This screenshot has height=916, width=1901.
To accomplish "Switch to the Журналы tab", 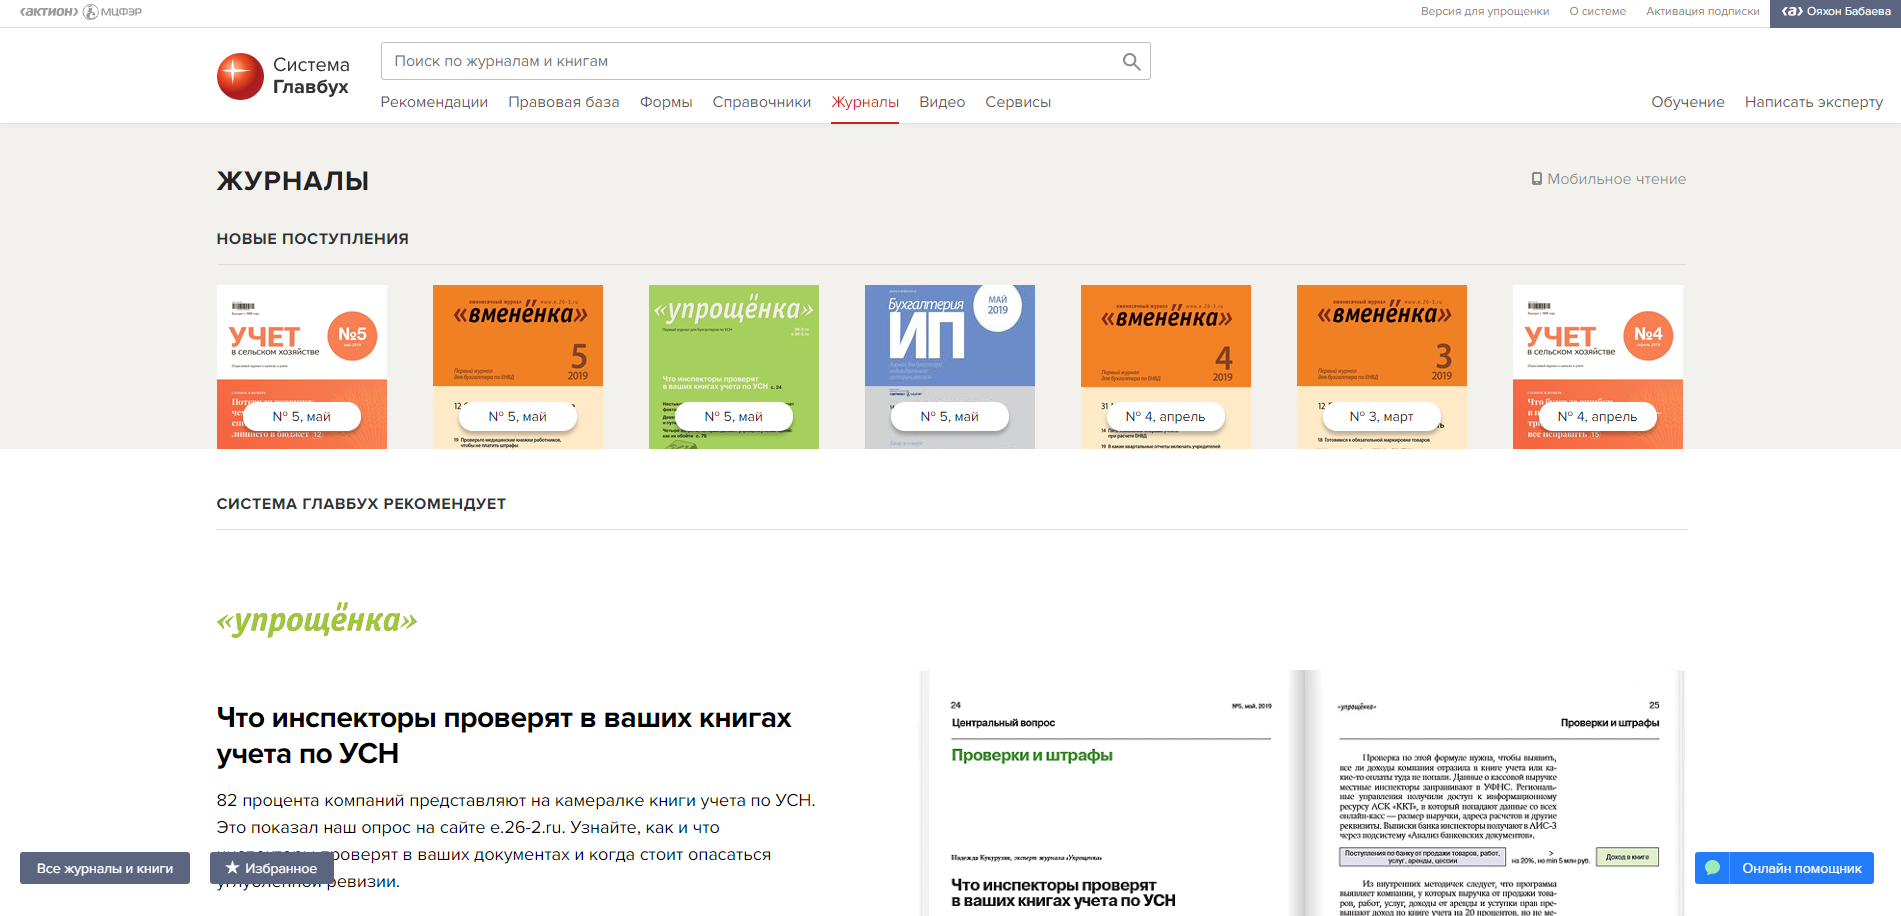I will [865, 102].
